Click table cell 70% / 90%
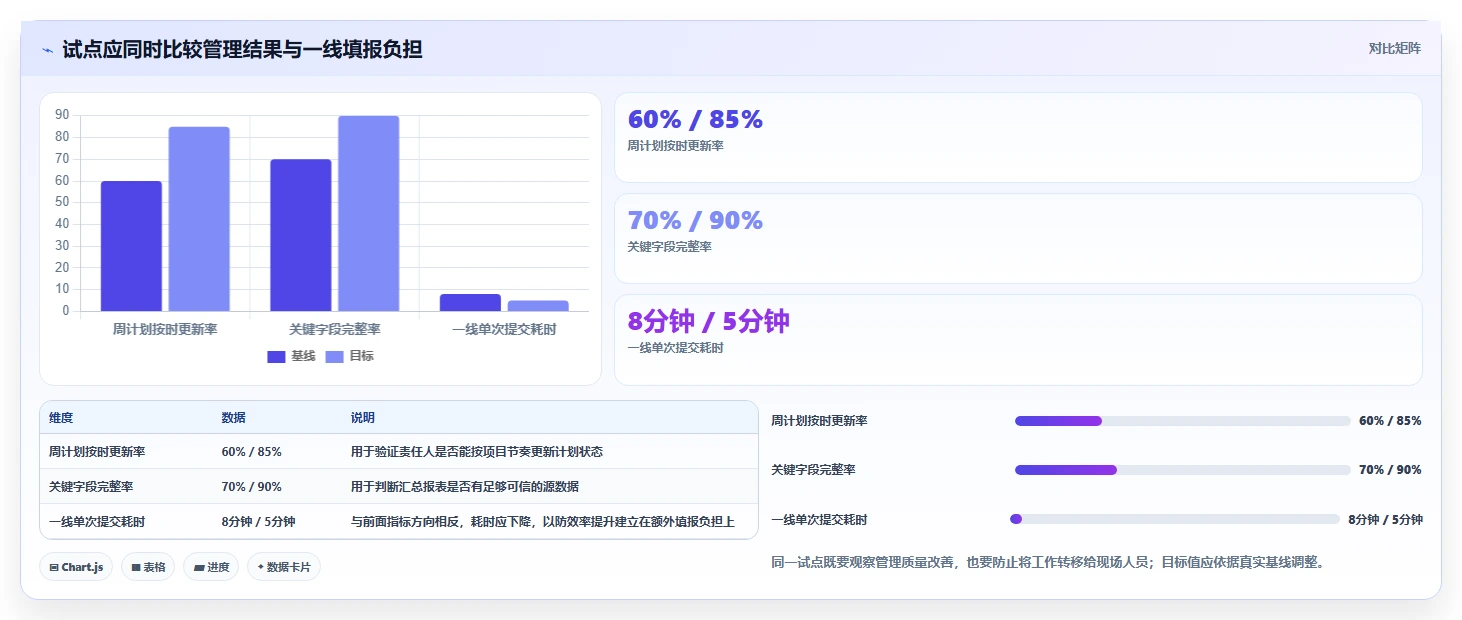1462x620 pixels. click(252, 487)
